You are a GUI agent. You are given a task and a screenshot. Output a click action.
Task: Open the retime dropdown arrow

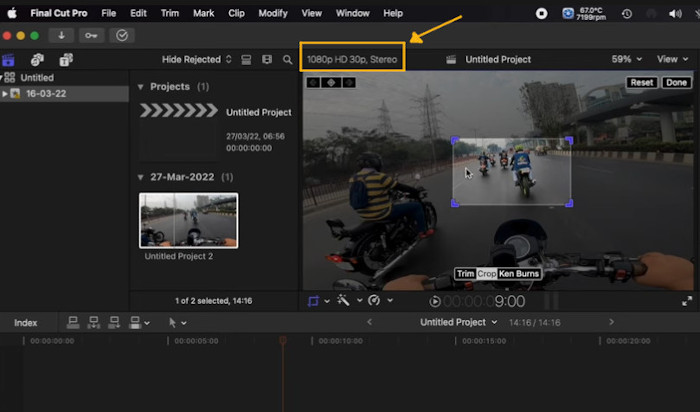tap(390, 300)
